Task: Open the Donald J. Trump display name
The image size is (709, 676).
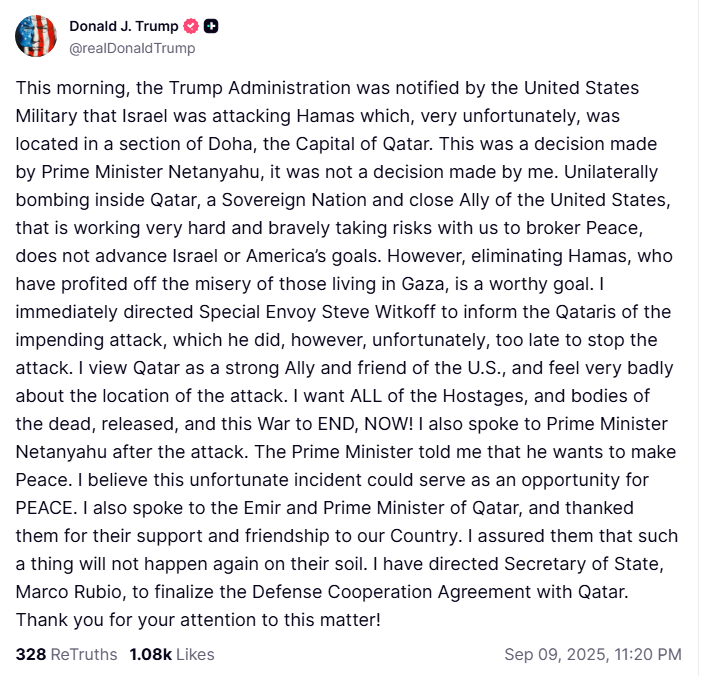Action: (x=123, y=26)
